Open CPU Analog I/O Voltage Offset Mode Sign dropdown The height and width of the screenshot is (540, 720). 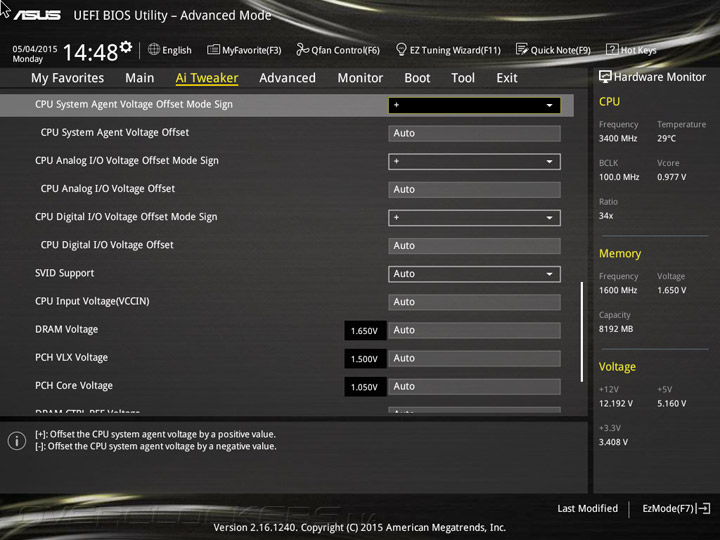pyautogui.click(x=474, y=162)
